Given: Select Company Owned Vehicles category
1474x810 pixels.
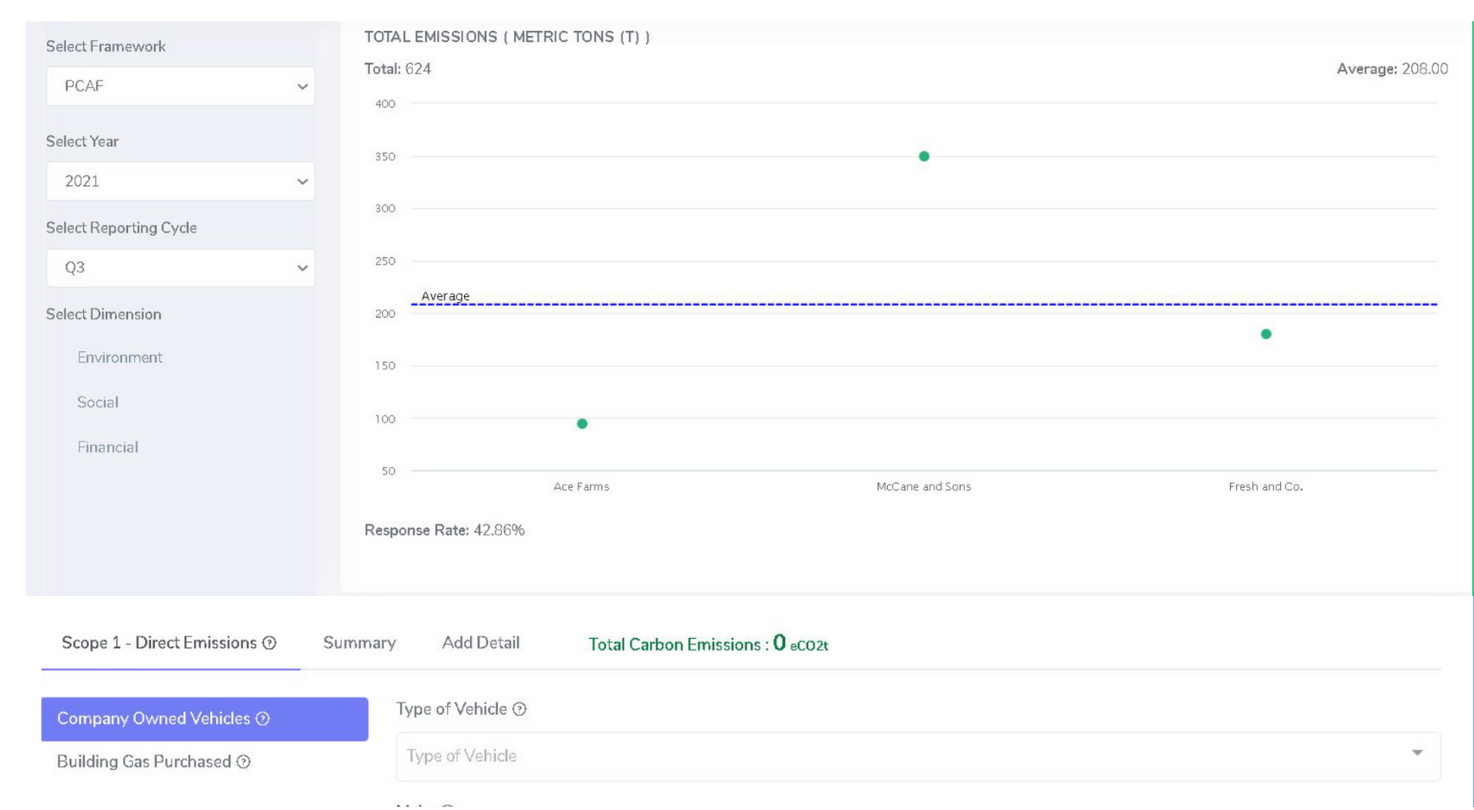Looking at the screenshot, I should [154, 719].
